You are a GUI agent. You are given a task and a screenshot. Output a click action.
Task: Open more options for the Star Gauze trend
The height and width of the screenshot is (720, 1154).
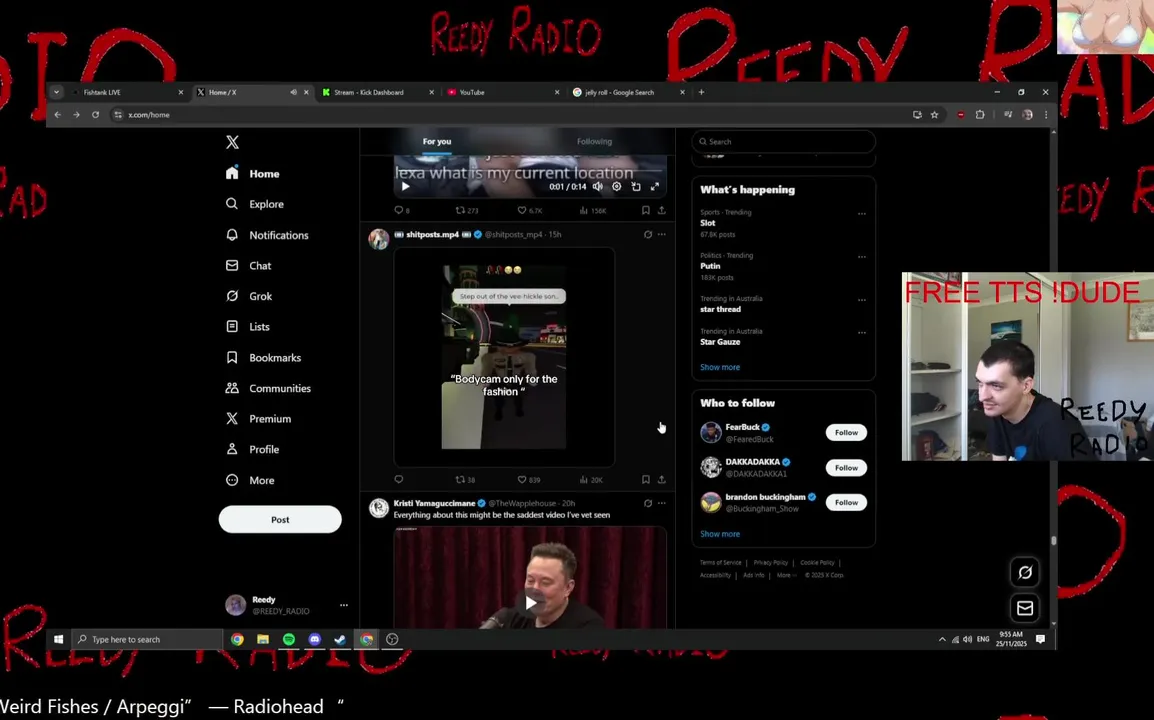point(862,333)
